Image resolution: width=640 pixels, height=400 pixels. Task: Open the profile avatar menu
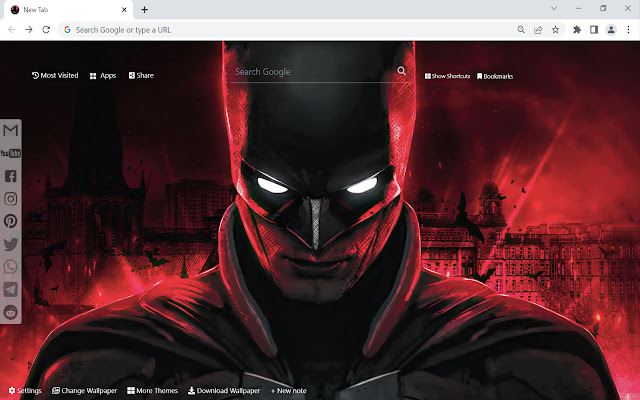coord(611,30)
